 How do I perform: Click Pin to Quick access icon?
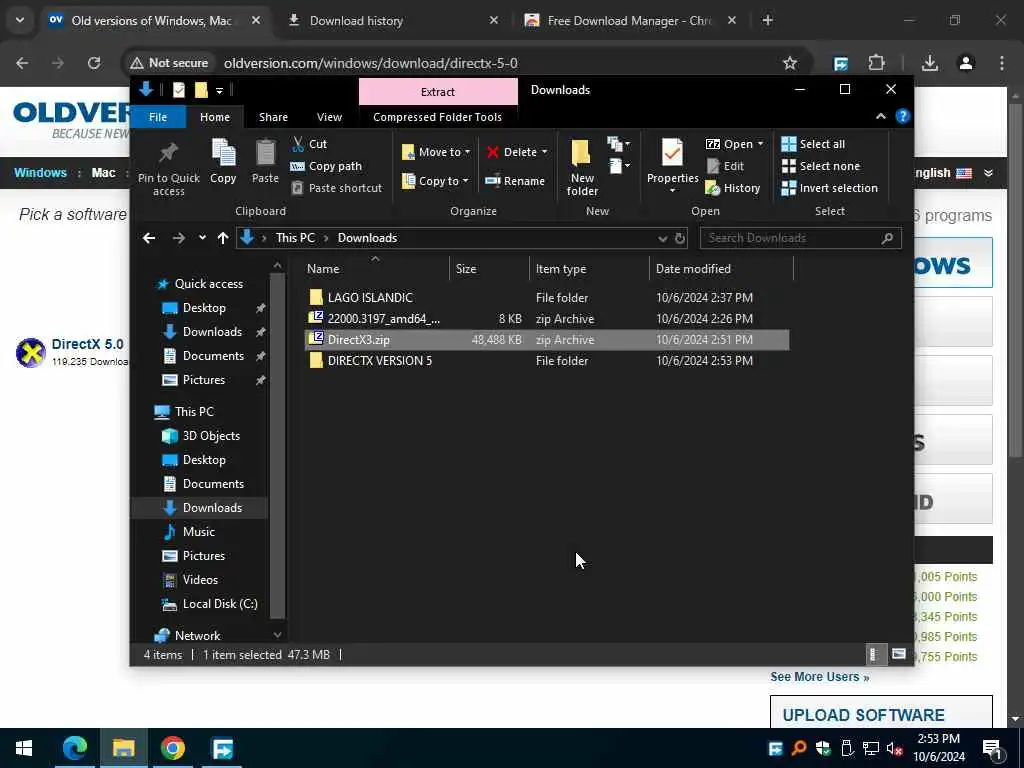(168, 153)
